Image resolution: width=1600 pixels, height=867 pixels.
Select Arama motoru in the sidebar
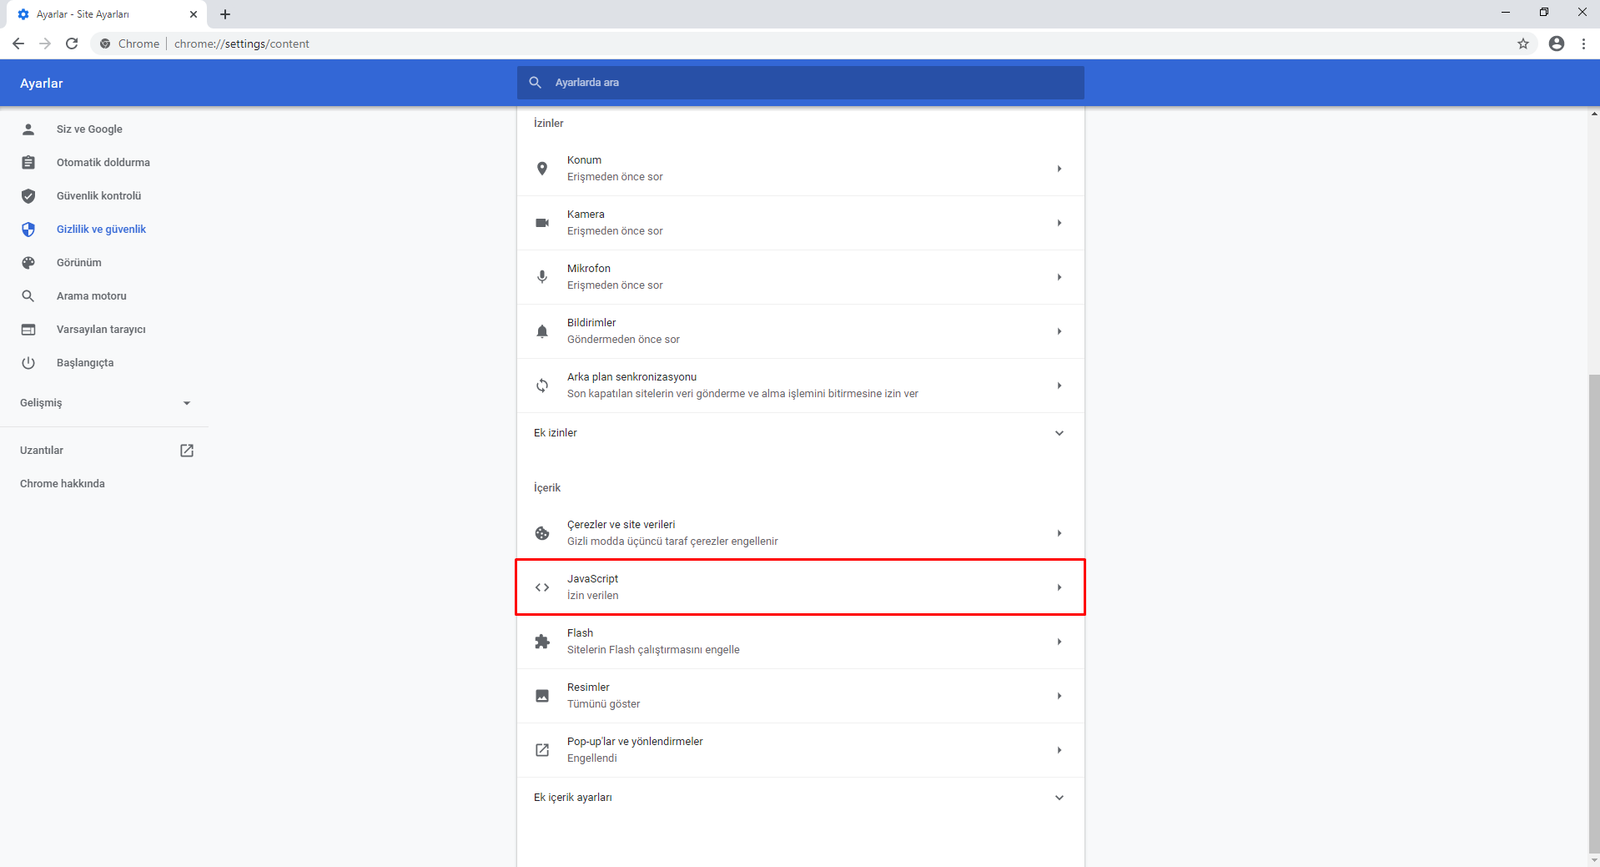[91, 296]
